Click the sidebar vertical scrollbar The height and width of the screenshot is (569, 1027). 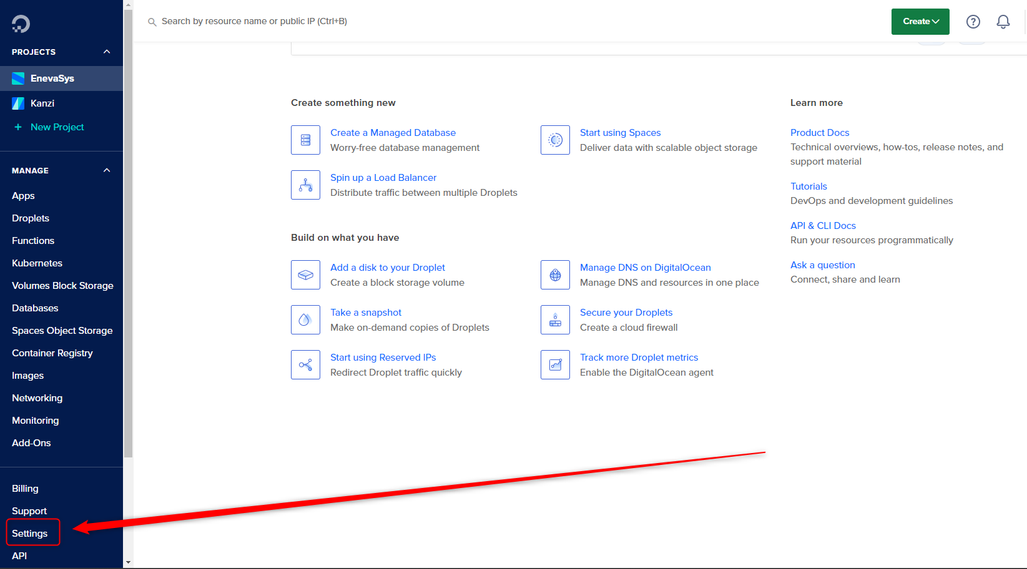pyautogui.click(x=128, y=236)
